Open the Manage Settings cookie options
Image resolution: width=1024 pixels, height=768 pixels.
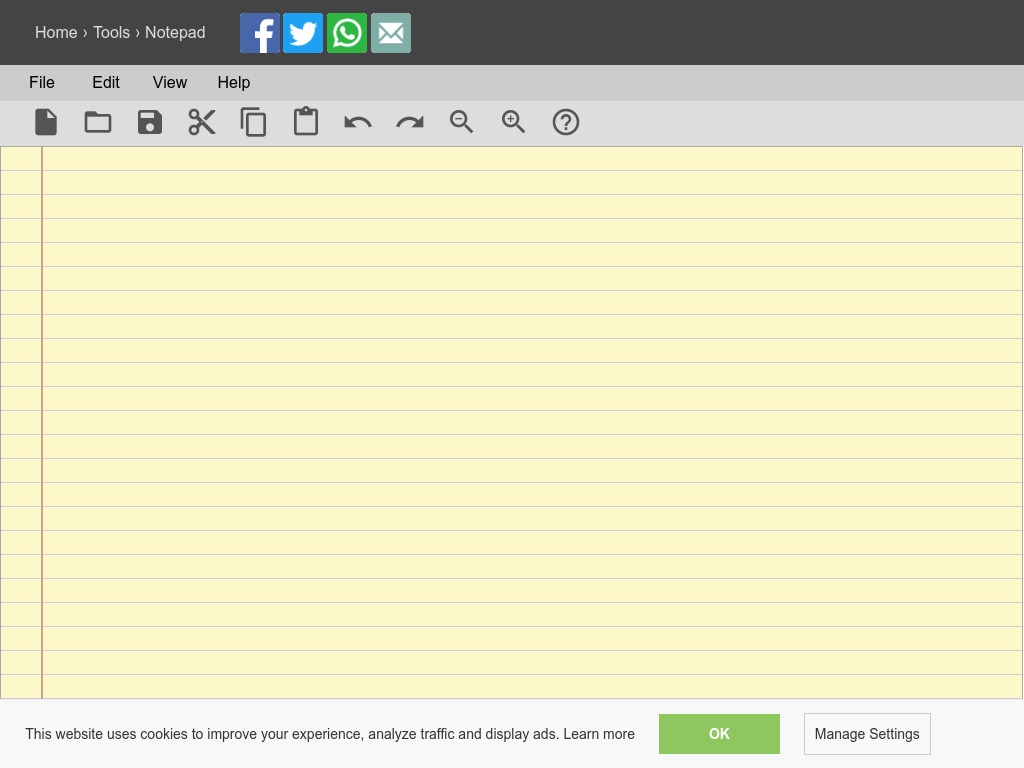(867, 734)
